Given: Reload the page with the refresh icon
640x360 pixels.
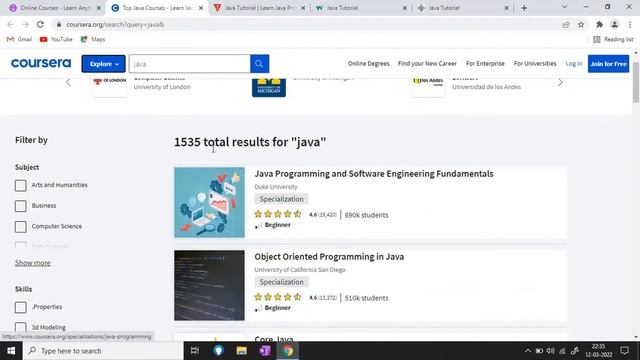Looking at the screenshot, I should click(x=40, y=24).
